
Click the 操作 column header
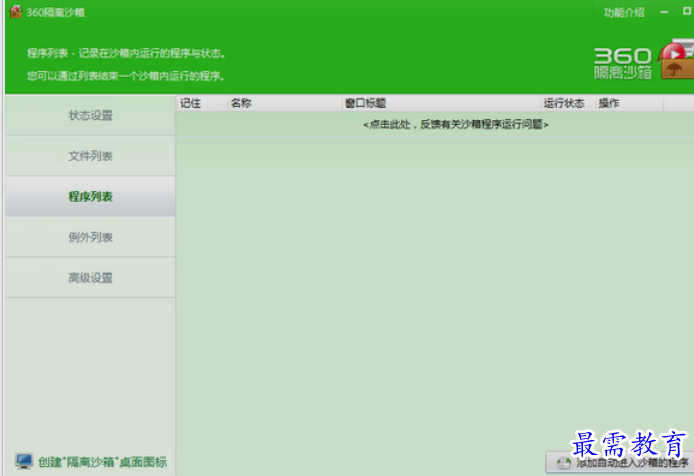[629, 103]
